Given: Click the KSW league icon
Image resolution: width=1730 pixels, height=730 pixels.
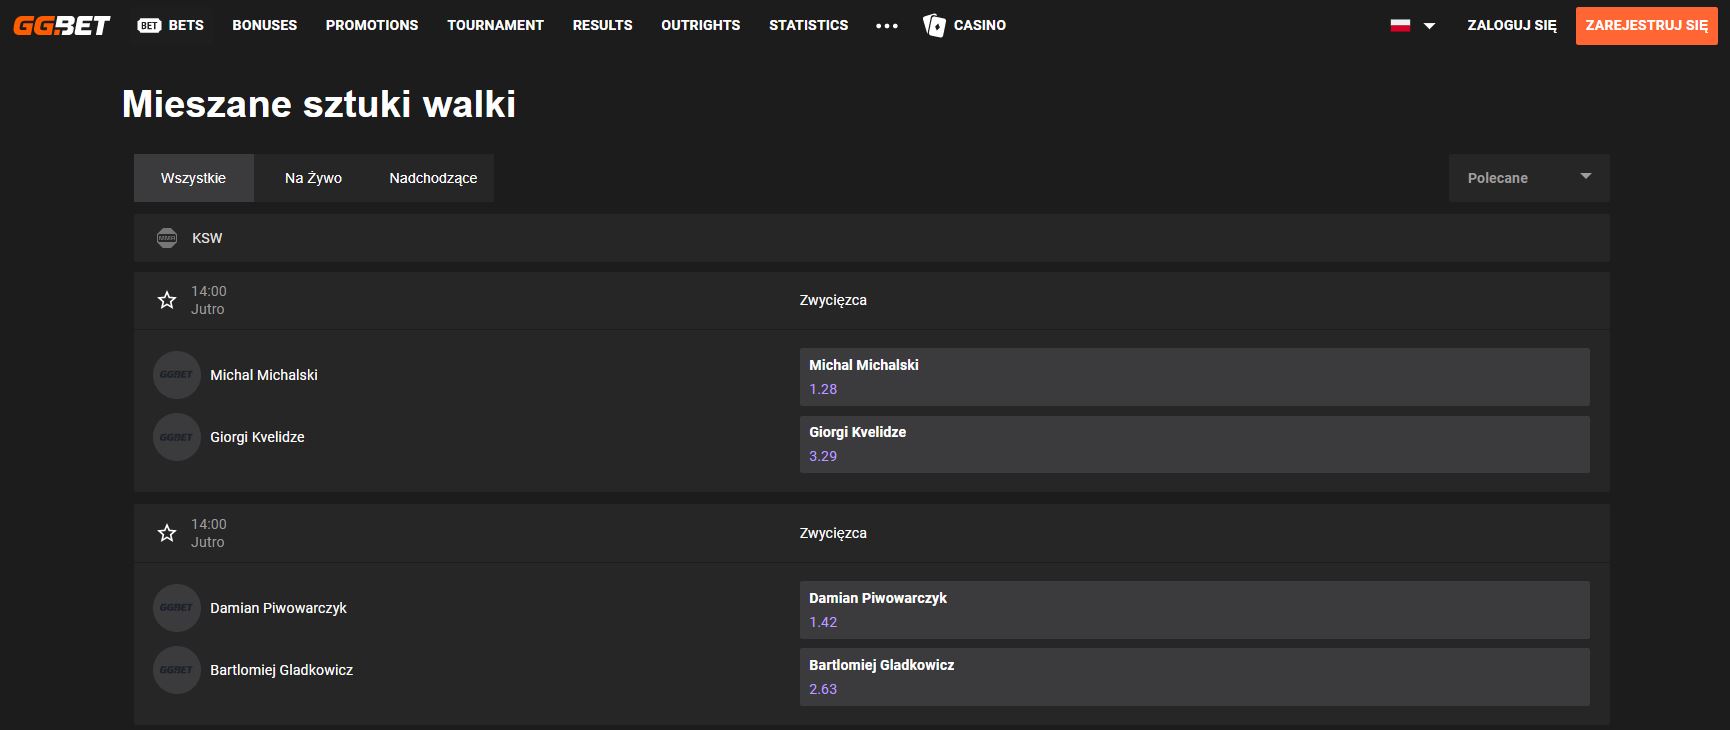Looking at the screenshot, I should tap(167, 238).
